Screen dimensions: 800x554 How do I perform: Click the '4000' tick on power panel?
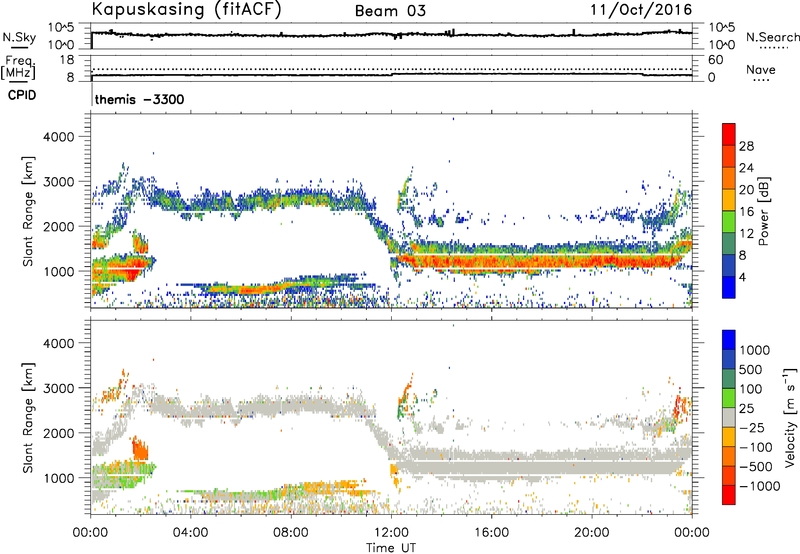(59, 137)
